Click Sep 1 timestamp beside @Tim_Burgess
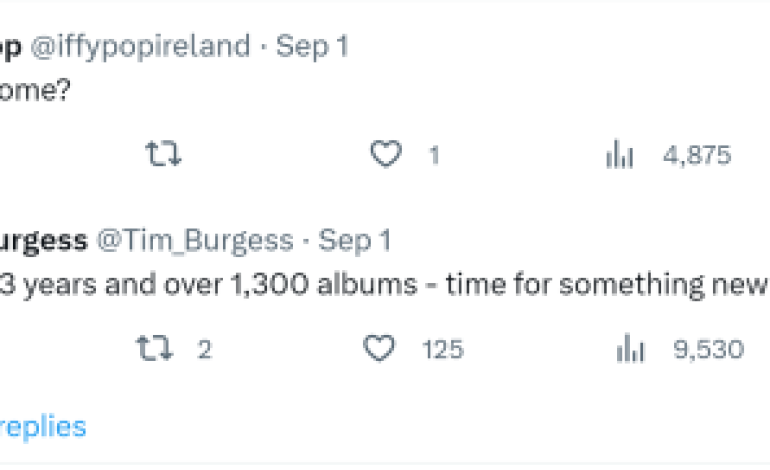This screenshot has height=470, width=770. (354, 241)
